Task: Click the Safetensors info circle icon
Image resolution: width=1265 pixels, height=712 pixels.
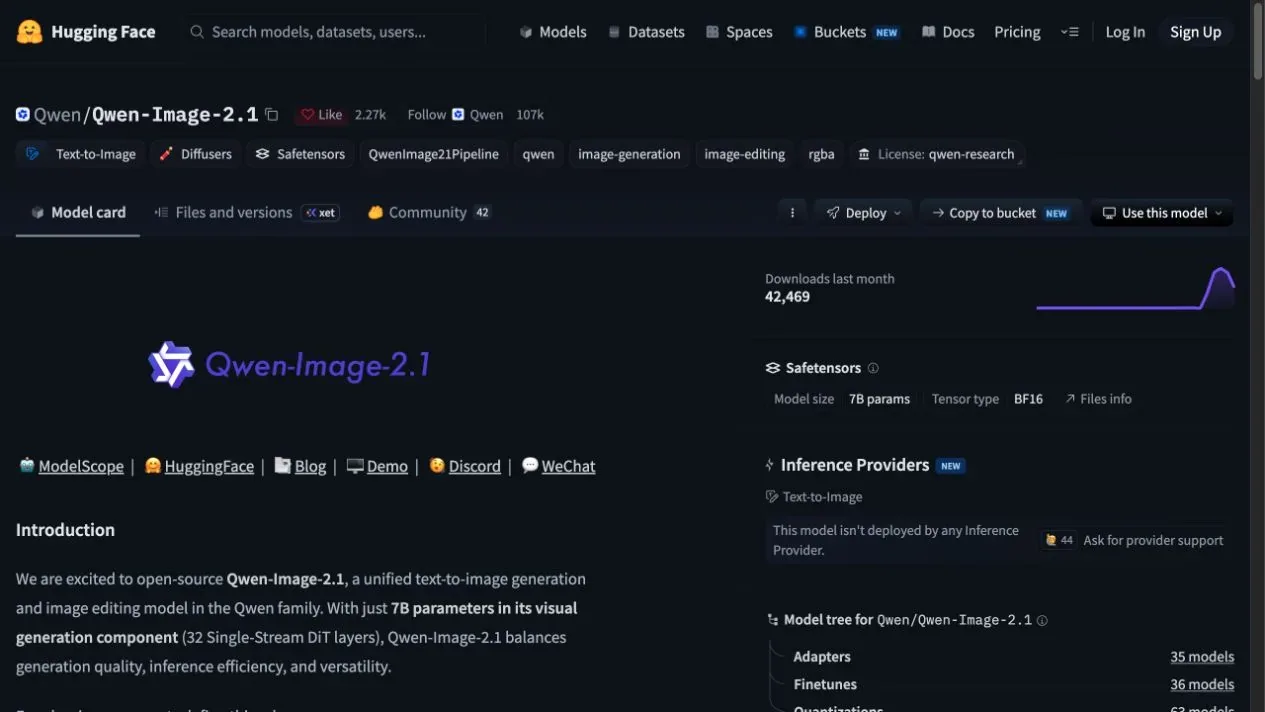Action: point(873,368)
